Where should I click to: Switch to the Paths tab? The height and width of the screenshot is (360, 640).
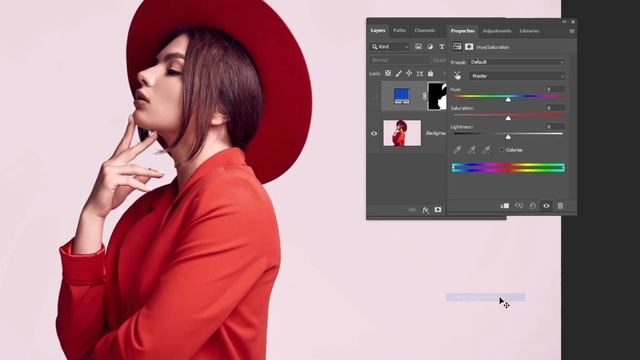[x=400, y=31]
